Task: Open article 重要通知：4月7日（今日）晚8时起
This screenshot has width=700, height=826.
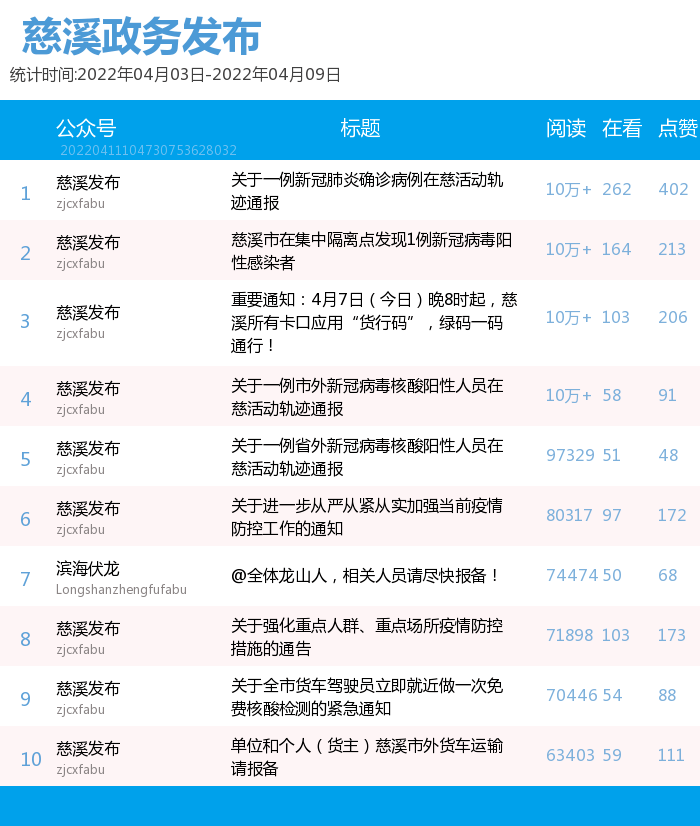Action: pos(374,322)
